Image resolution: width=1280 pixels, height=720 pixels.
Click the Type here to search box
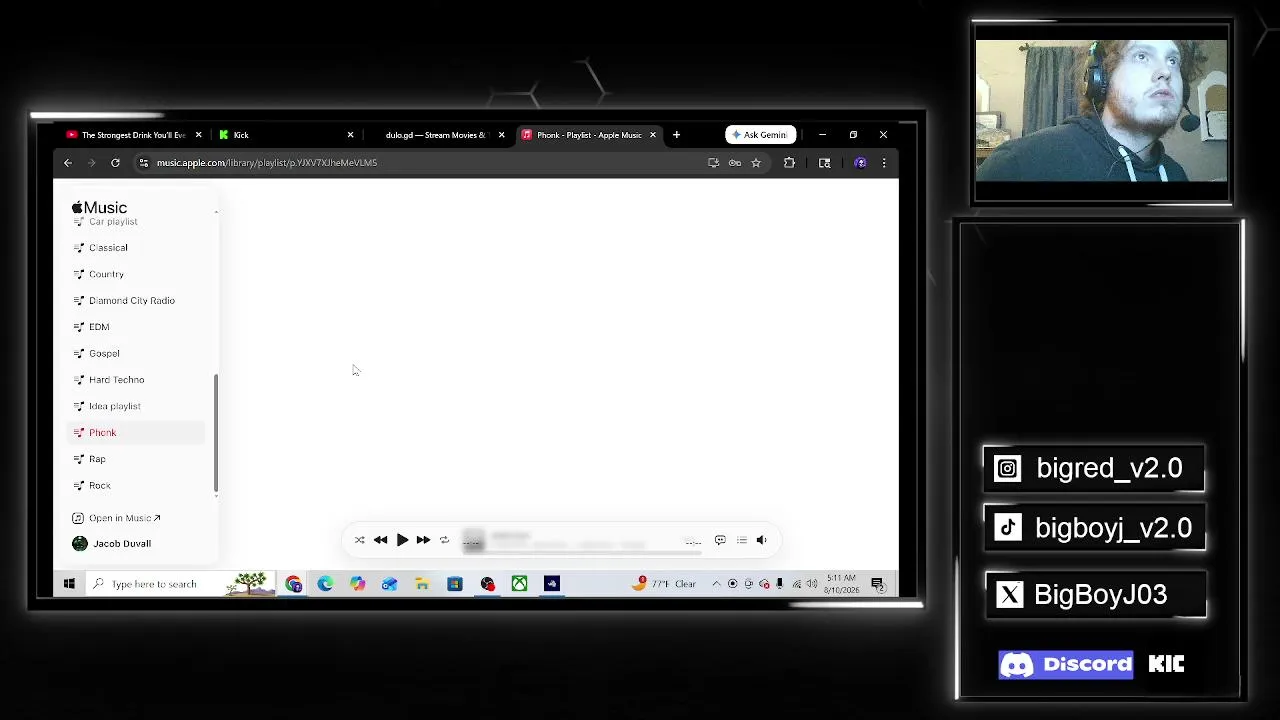(x=181, y=584)
